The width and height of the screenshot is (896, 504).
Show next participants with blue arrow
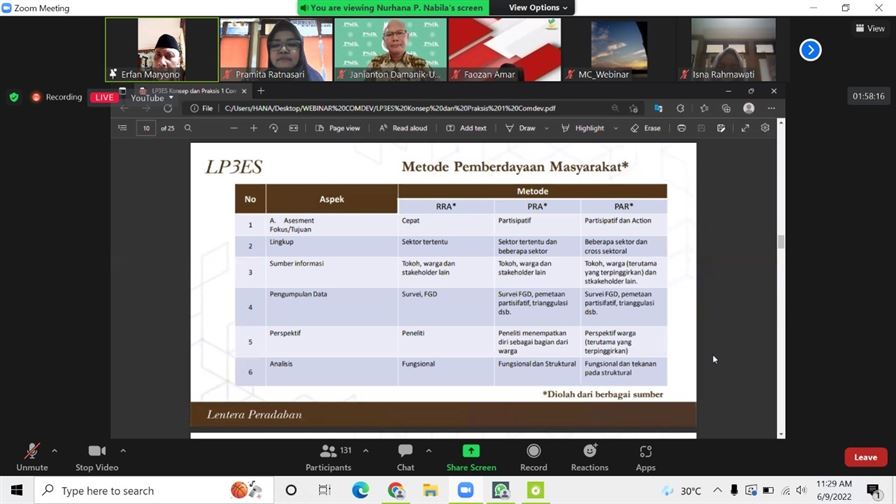(x=810, y=50)
